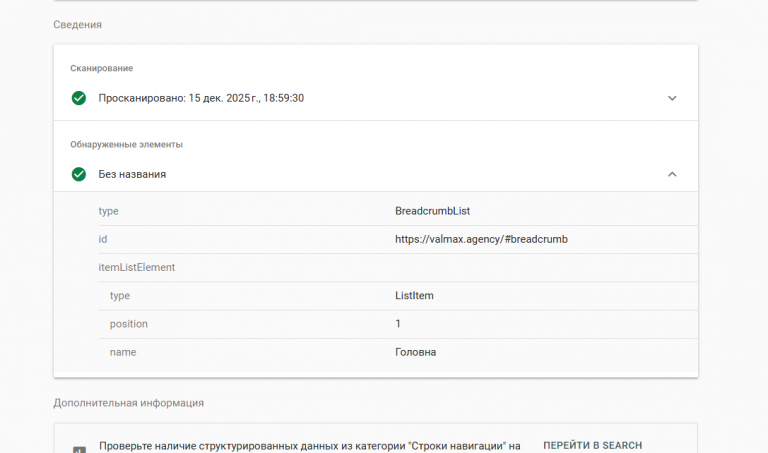Click the position value 1
Image resolution: width=768 pixels, height=453 pixels.
pyautogui.click(x=398, y=324)
